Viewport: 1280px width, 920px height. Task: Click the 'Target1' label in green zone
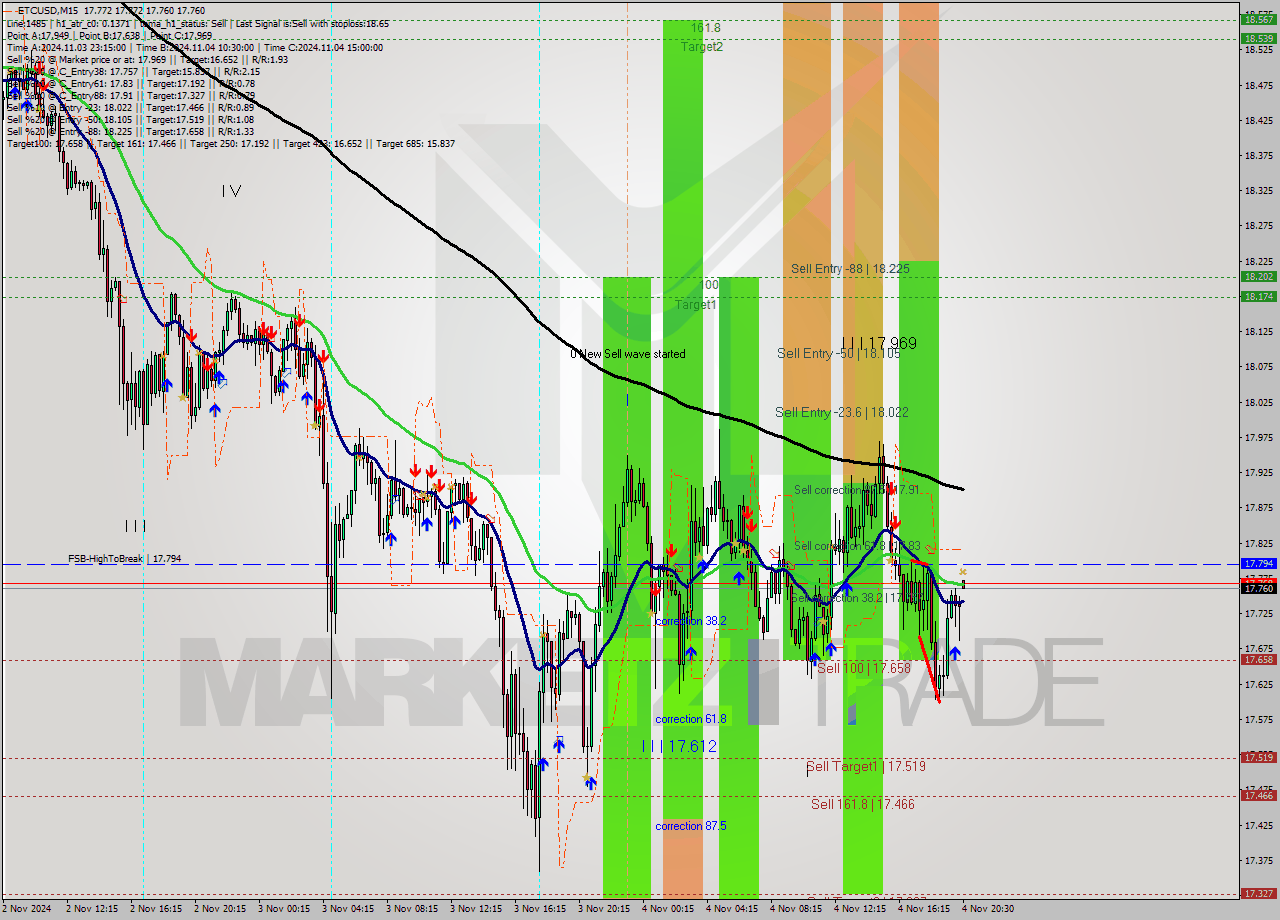[x=696, y=304]
